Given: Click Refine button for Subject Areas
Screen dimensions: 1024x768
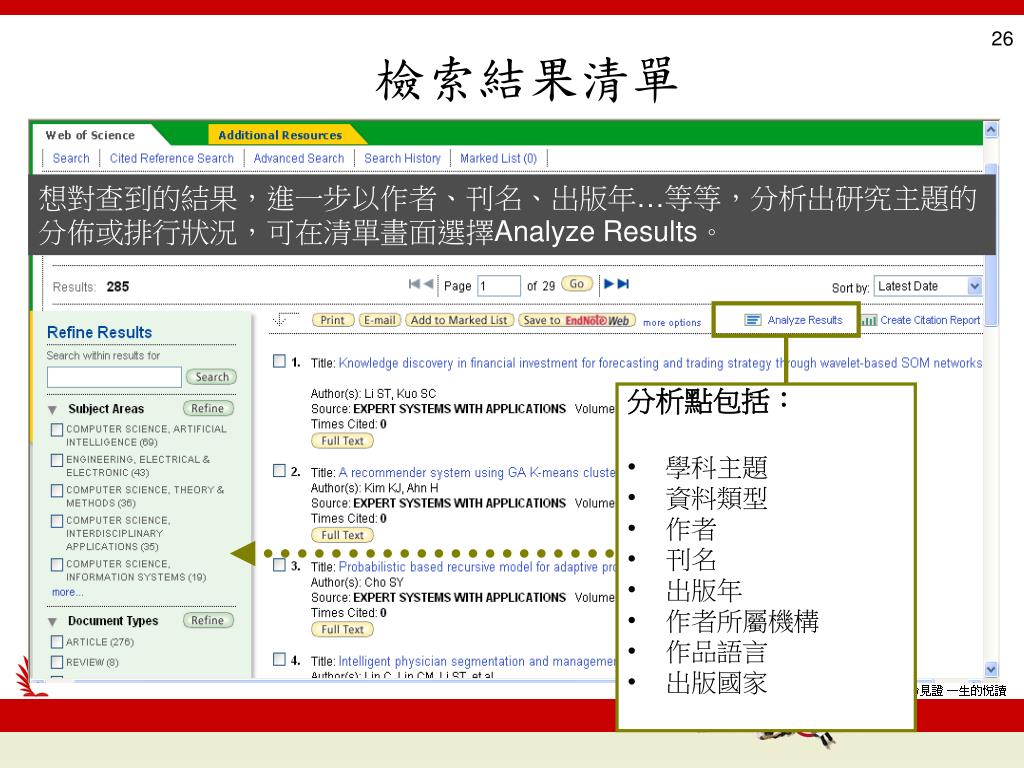Looking at the screenshot, I should click(208, 408).
